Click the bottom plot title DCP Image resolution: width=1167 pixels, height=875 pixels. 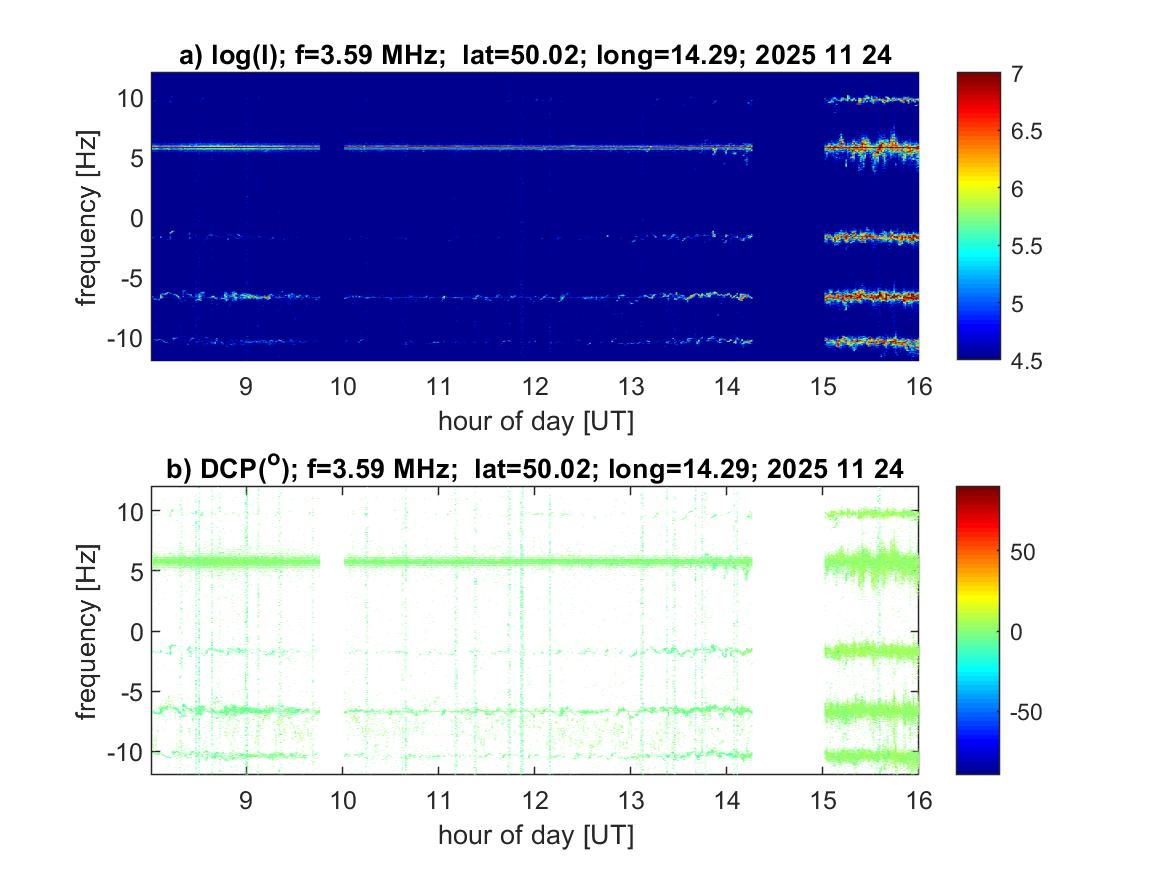(x=534, y=468)
